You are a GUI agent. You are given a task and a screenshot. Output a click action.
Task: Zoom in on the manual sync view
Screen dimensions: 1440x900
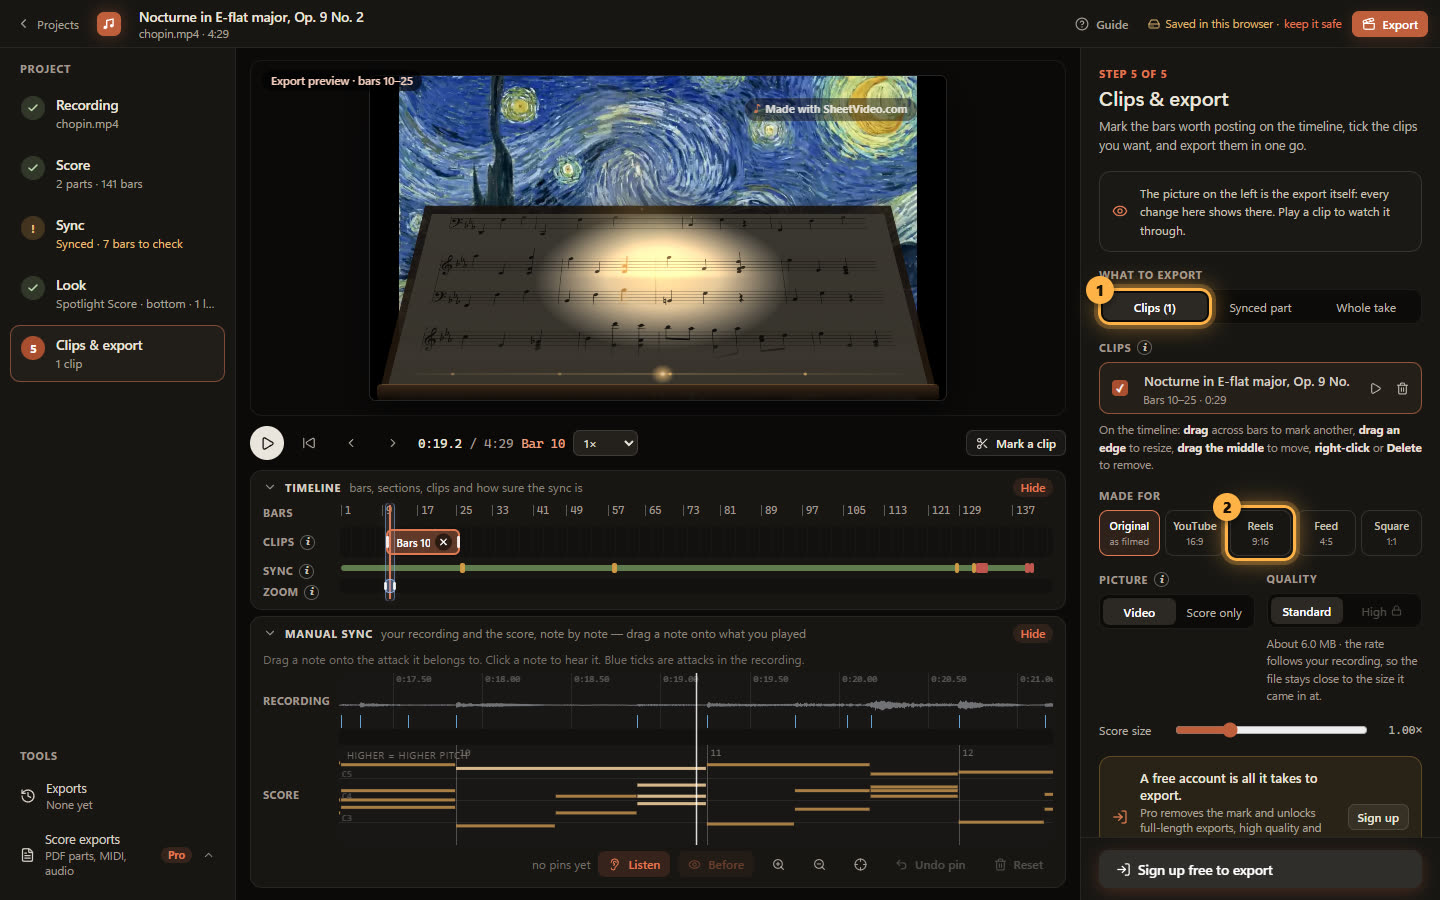[778, 865]
